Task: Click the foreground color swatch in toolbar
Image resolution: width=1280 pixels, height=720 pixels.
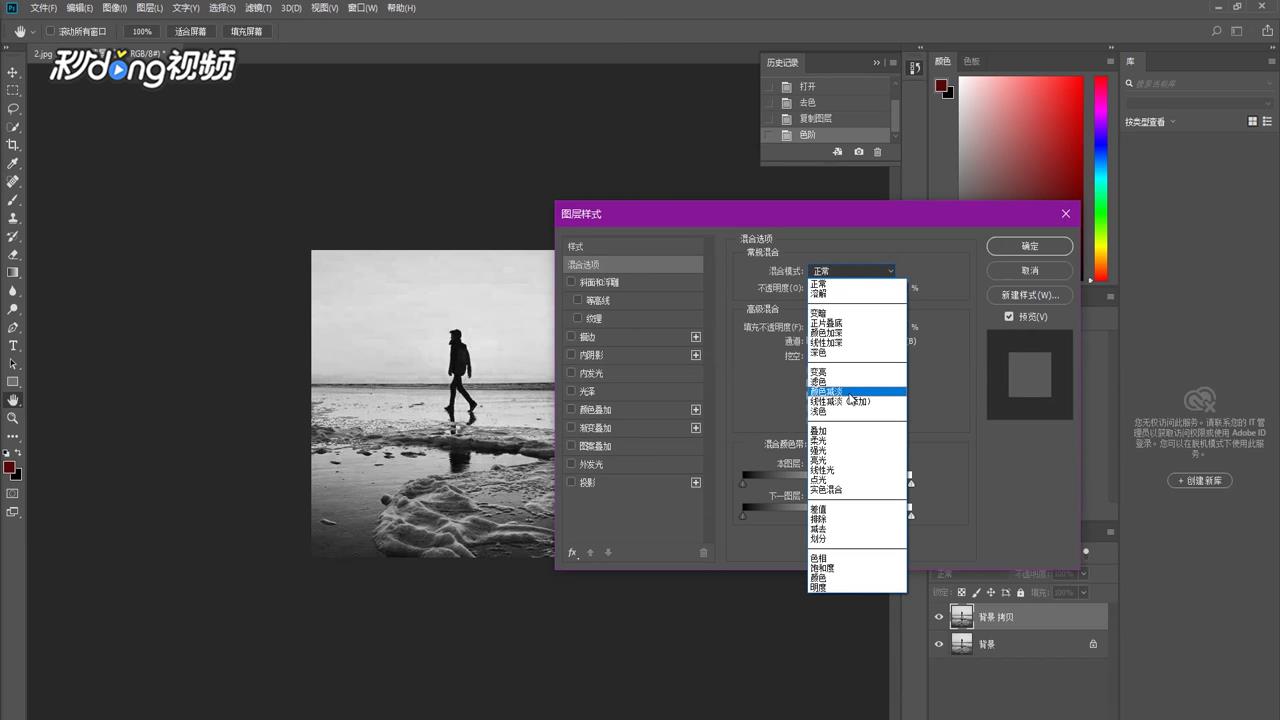Action: (9, 467)
